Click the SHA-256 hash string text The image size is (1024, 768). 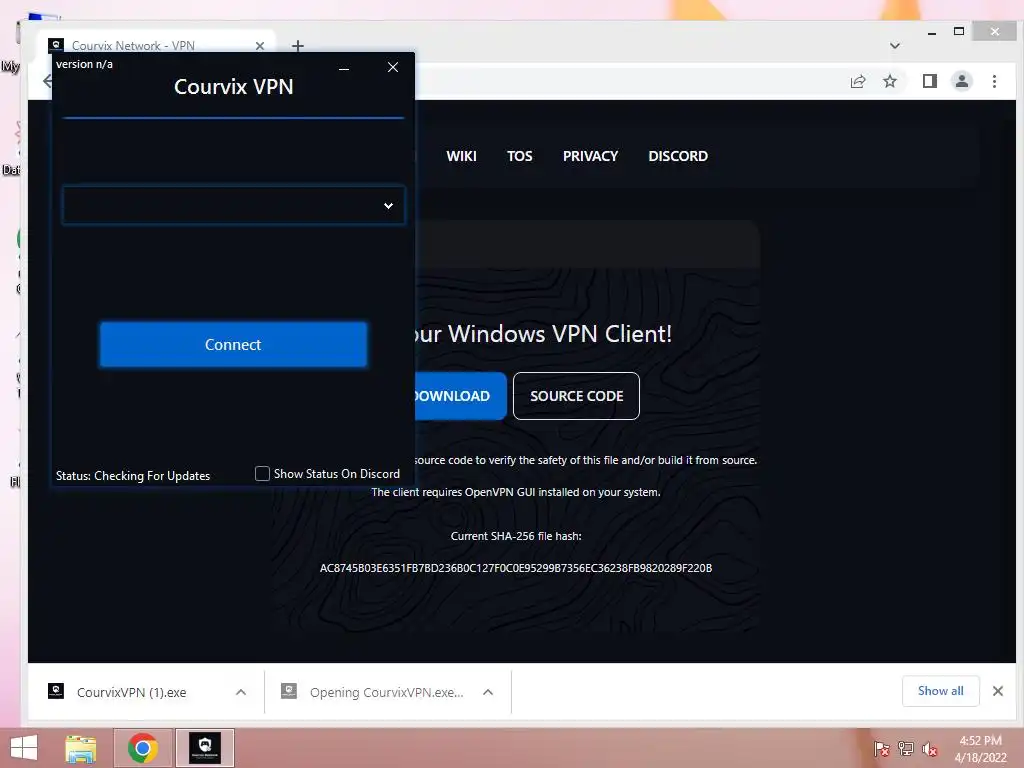pyautogui.click(x=516, y=568)
